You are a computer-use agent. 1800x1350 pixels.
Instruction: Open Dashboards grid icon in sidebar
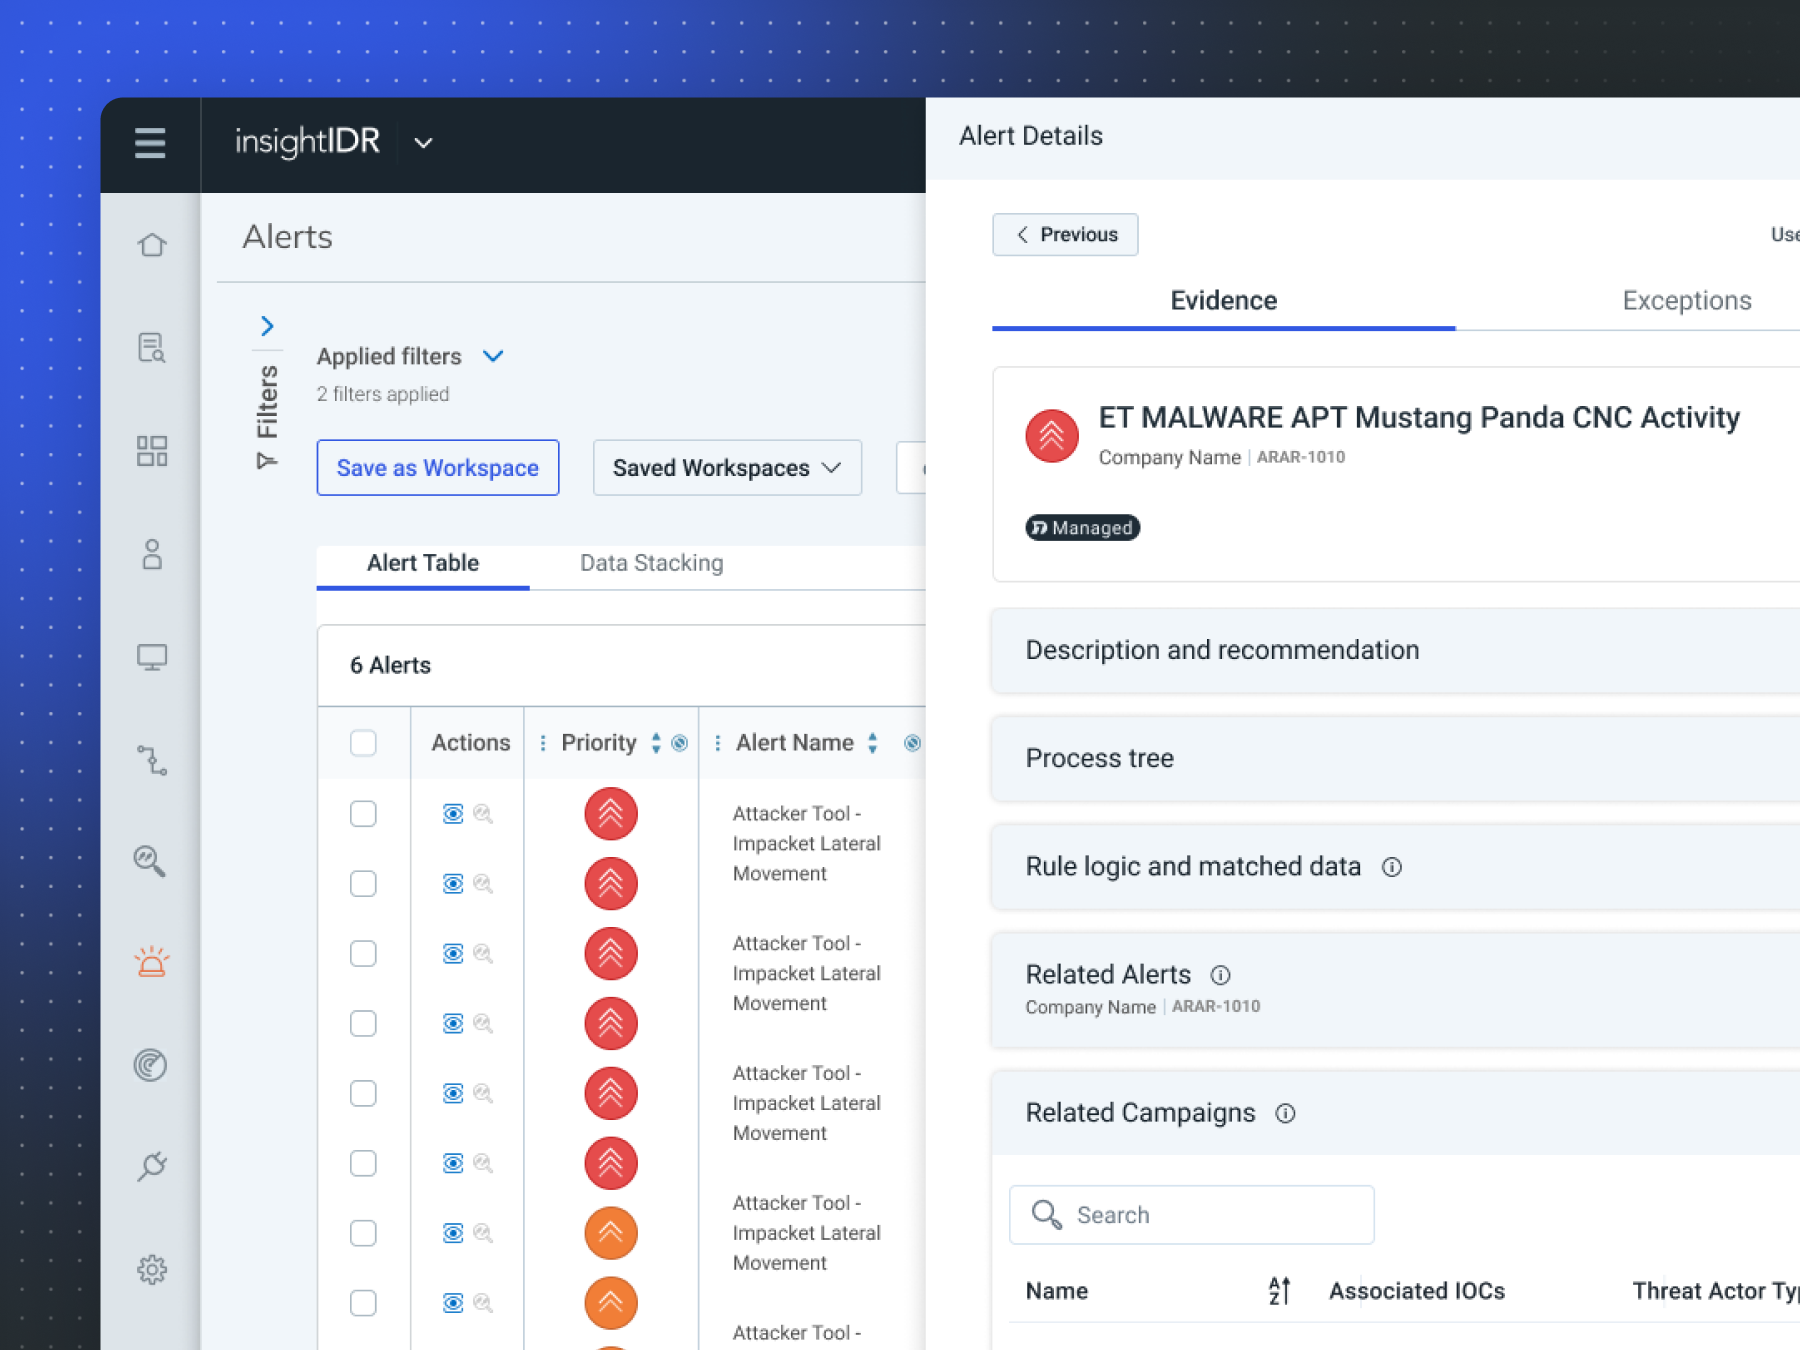point(151,451)
